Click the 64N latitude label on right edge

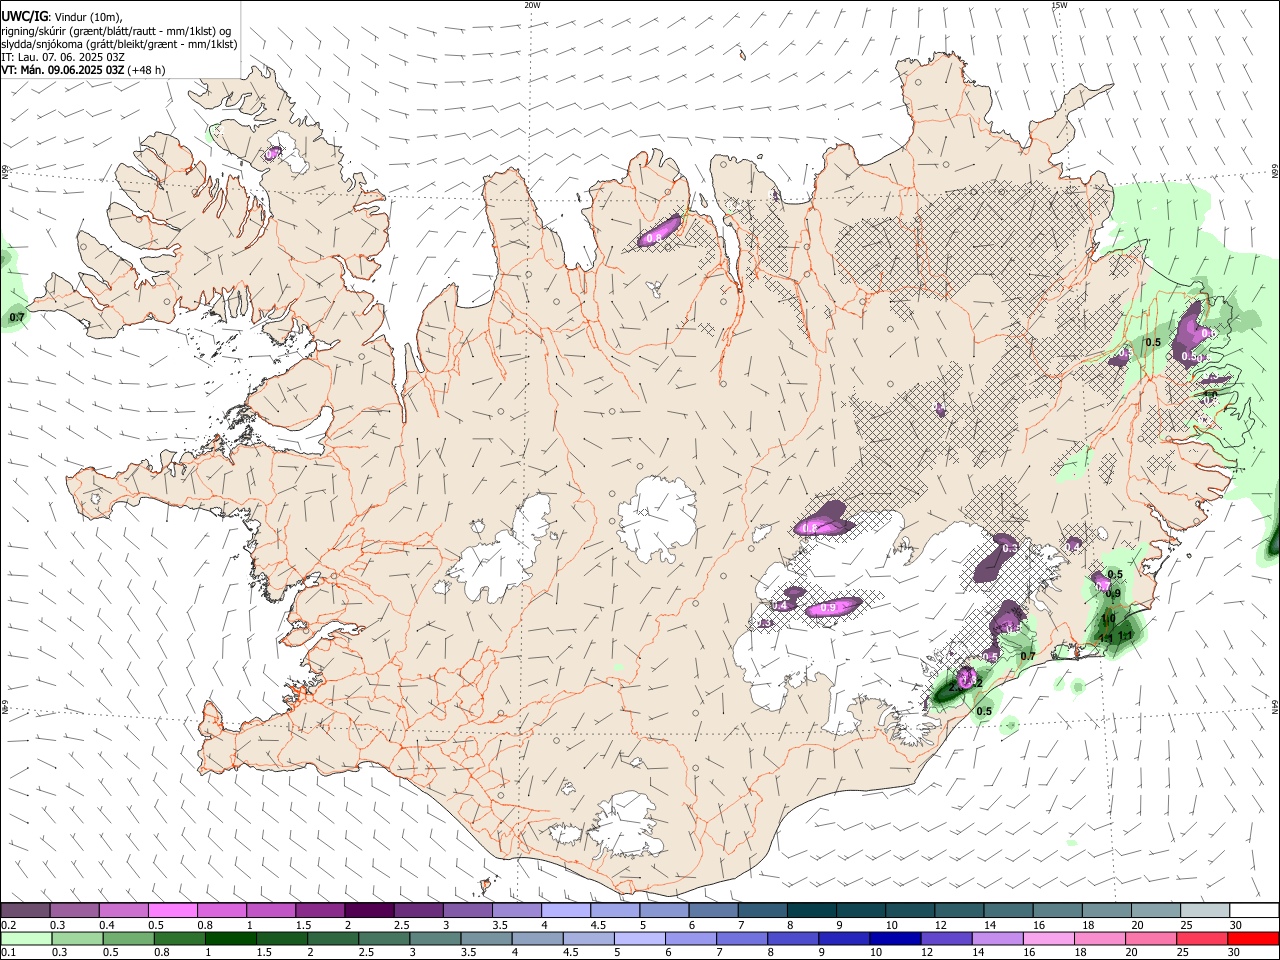click(x=1275, y=706)
